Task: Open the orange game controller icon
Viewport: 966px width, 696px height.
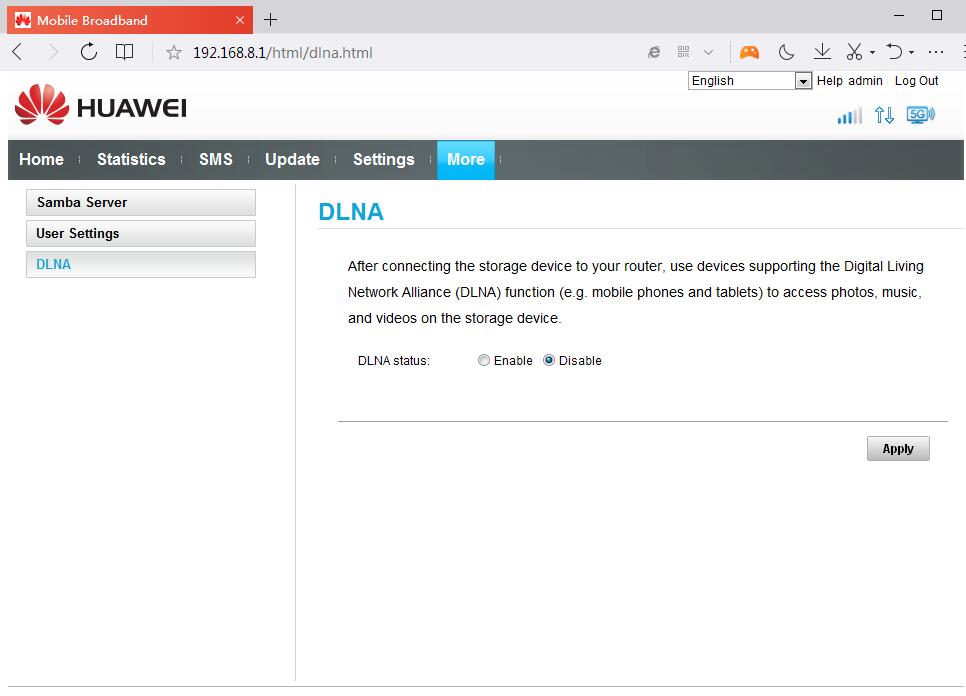Action: pos(749,52)
